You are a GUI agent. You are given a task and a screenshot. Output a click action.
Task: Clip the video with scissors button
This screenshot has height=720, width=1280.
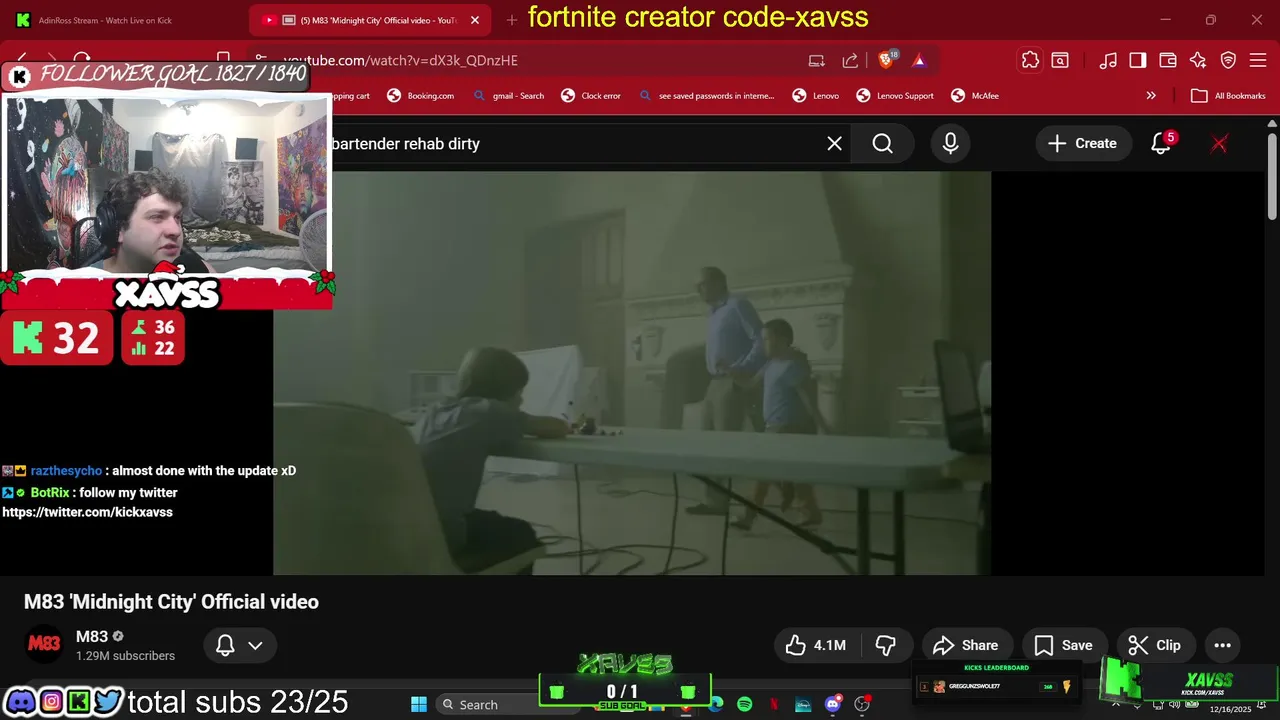(1155, 645)
